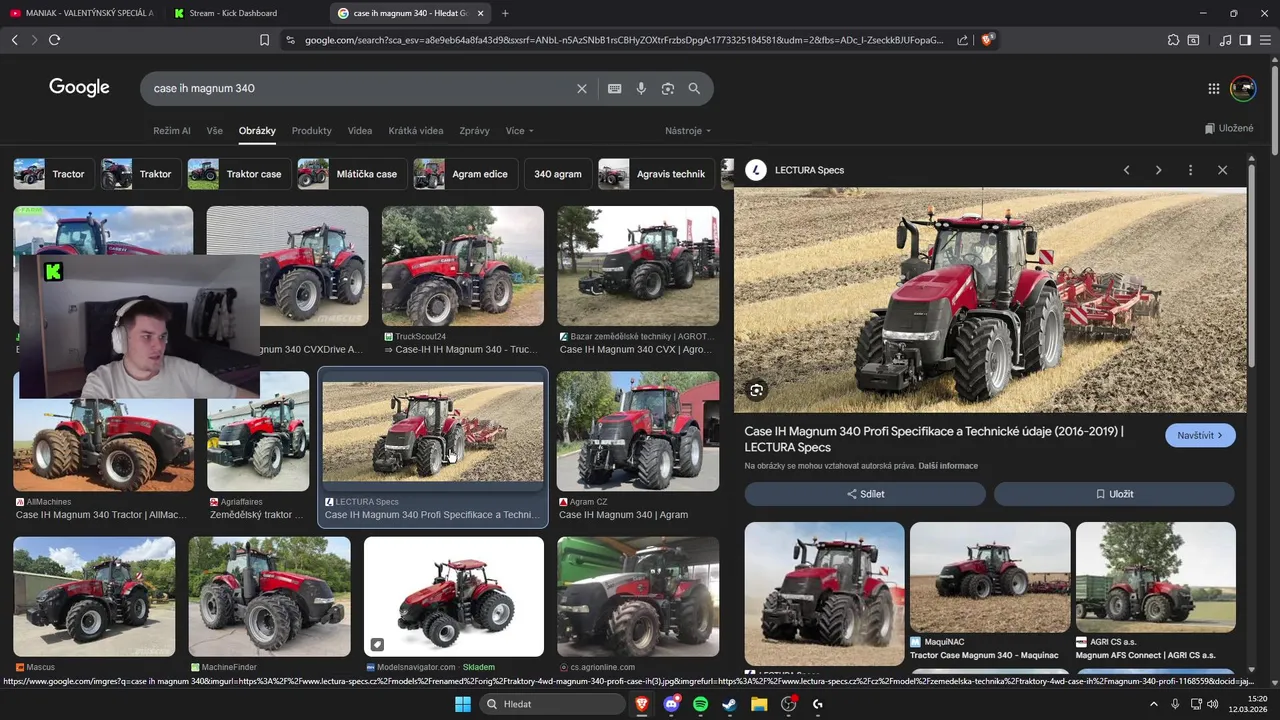Screen dimensions: 1280x720
Task: Reload the current browser page
Action: [54, 40]
